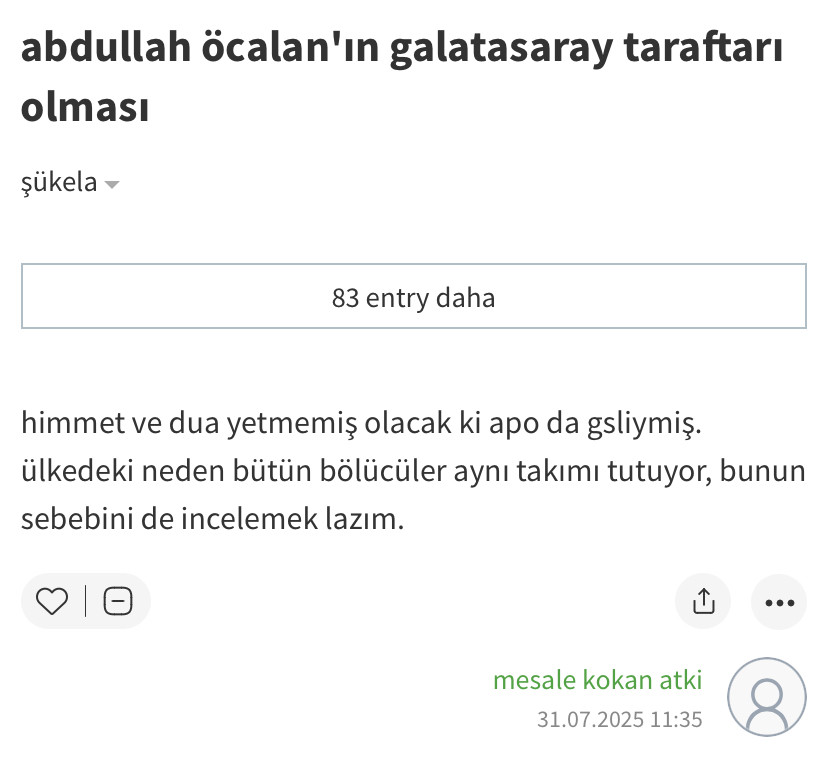The height and width of the screenshot is (765, 828).
Task: Expand the şükela sort dropdown arrow
Action: tap(112, 184)
